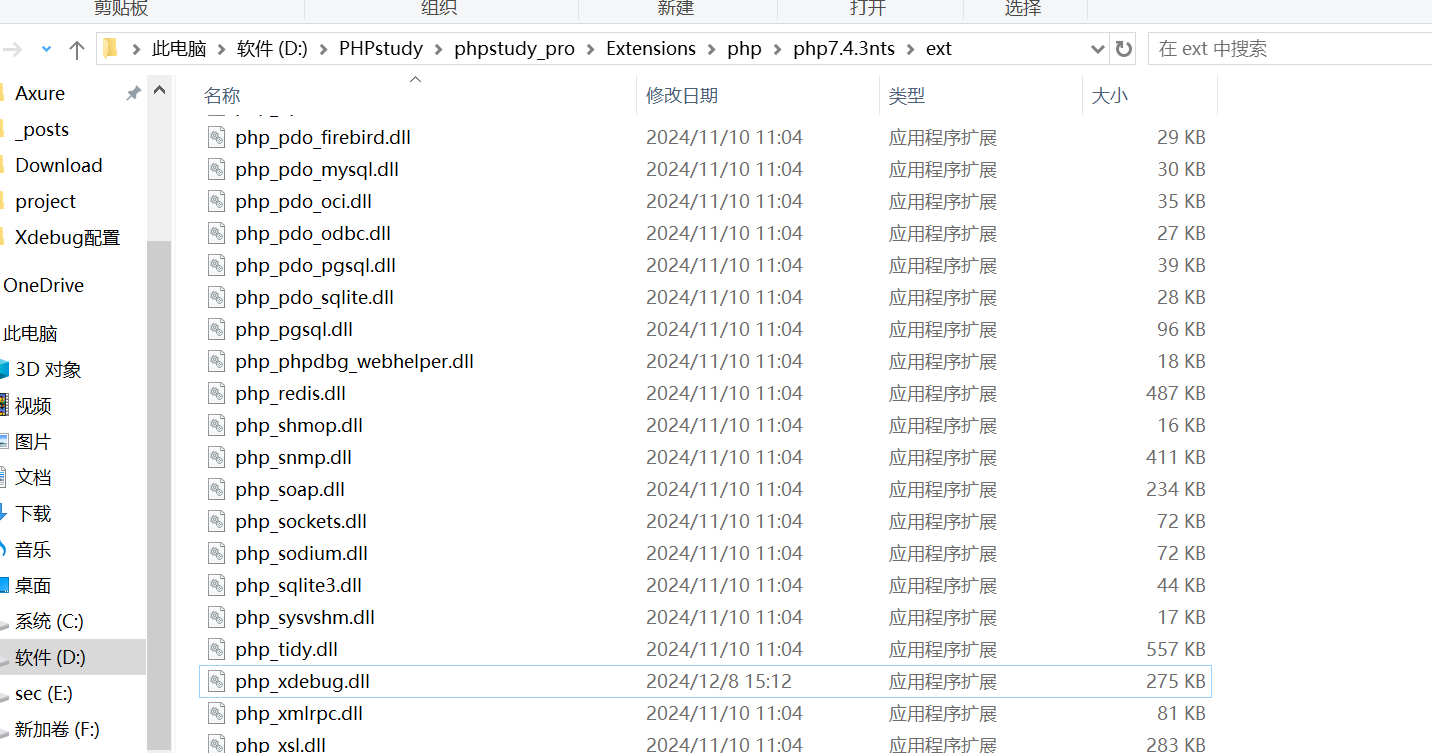Click the search box for ext folder
Image resolution: width=1432 pixels, height=753 pixels.
1290,49
